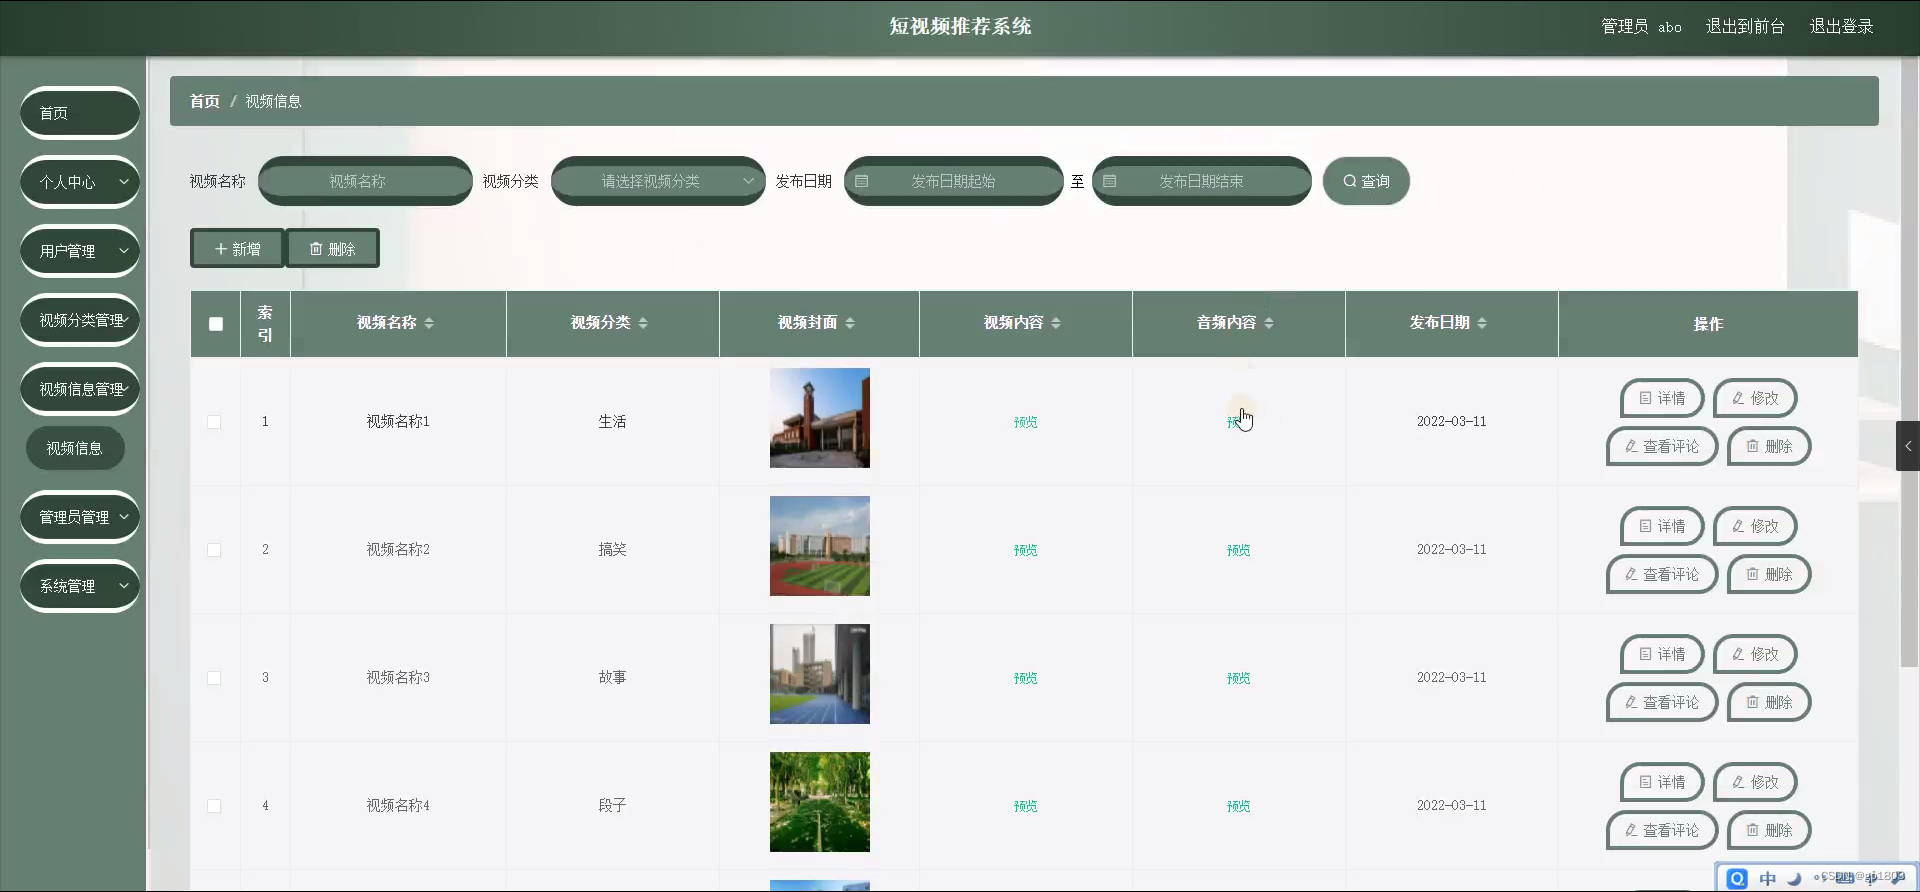Screen dimensions: 1920x892
Task: Open 详情 for 视频名称2
Action: pos(1662,526)
